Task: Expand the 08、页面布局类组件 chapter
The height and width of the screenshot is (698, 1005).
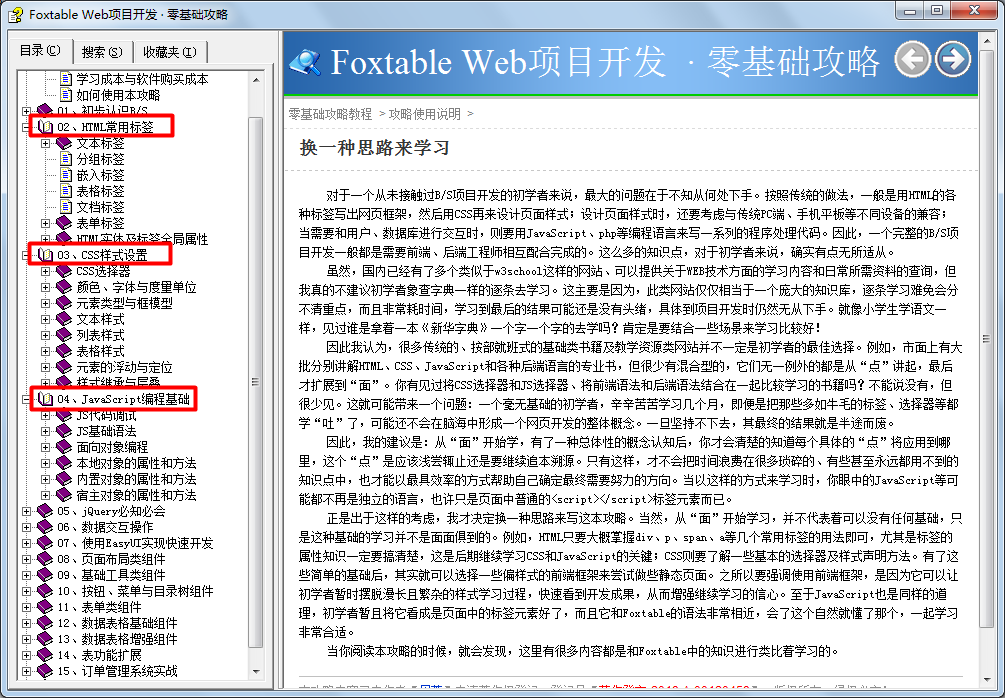Action: 26,560
